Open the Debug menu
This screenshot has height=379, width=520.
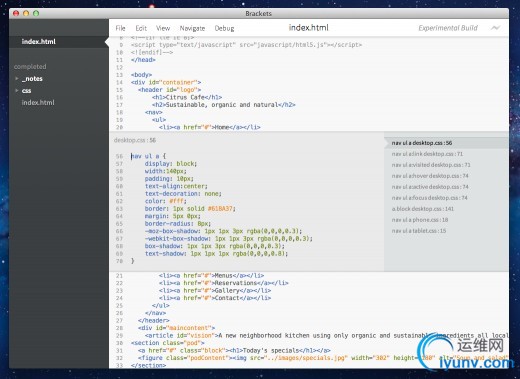[x=224, y=28]
